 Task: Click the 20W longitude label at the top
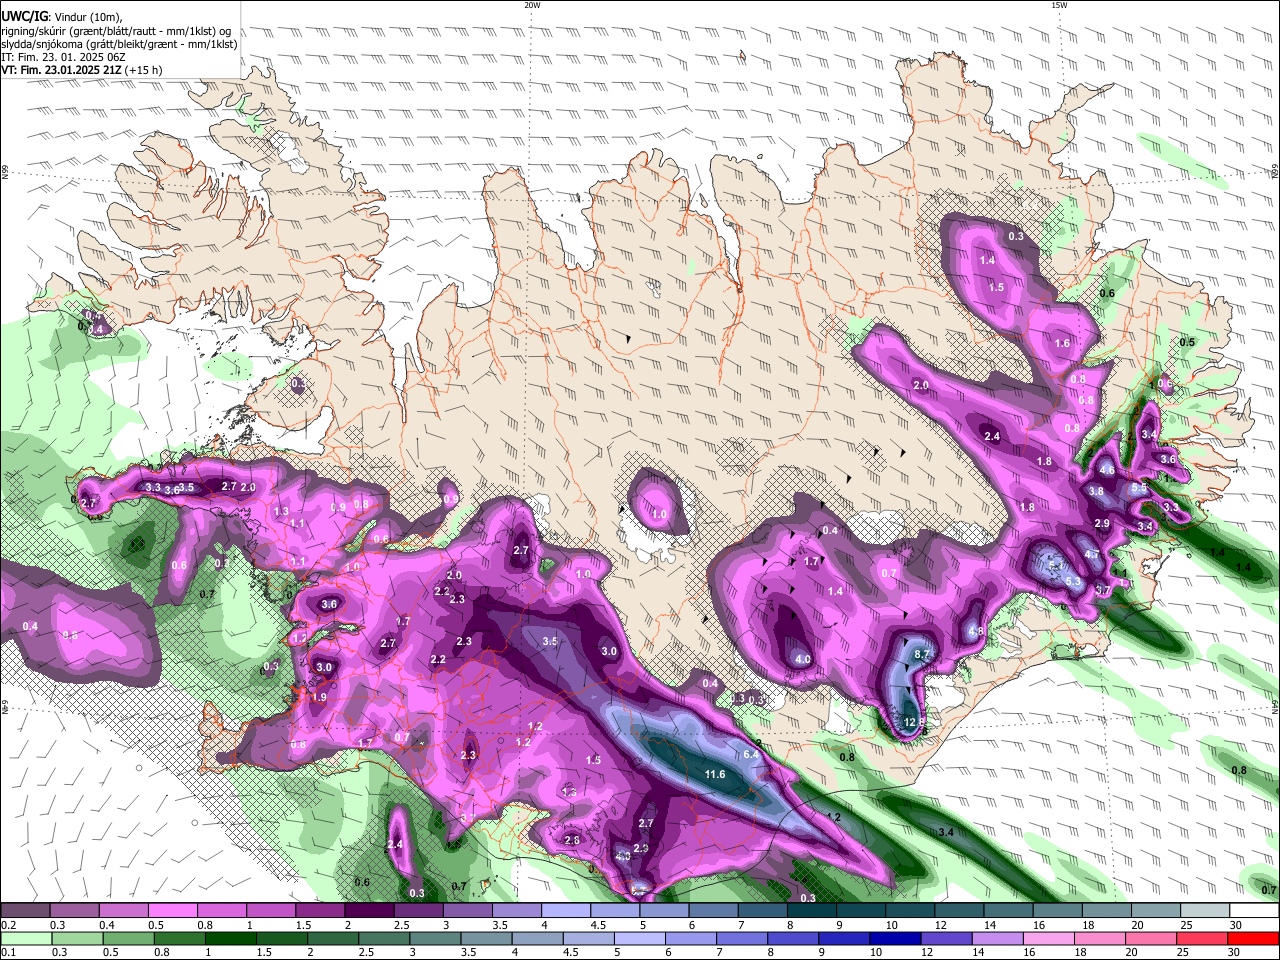pos(532,5)
